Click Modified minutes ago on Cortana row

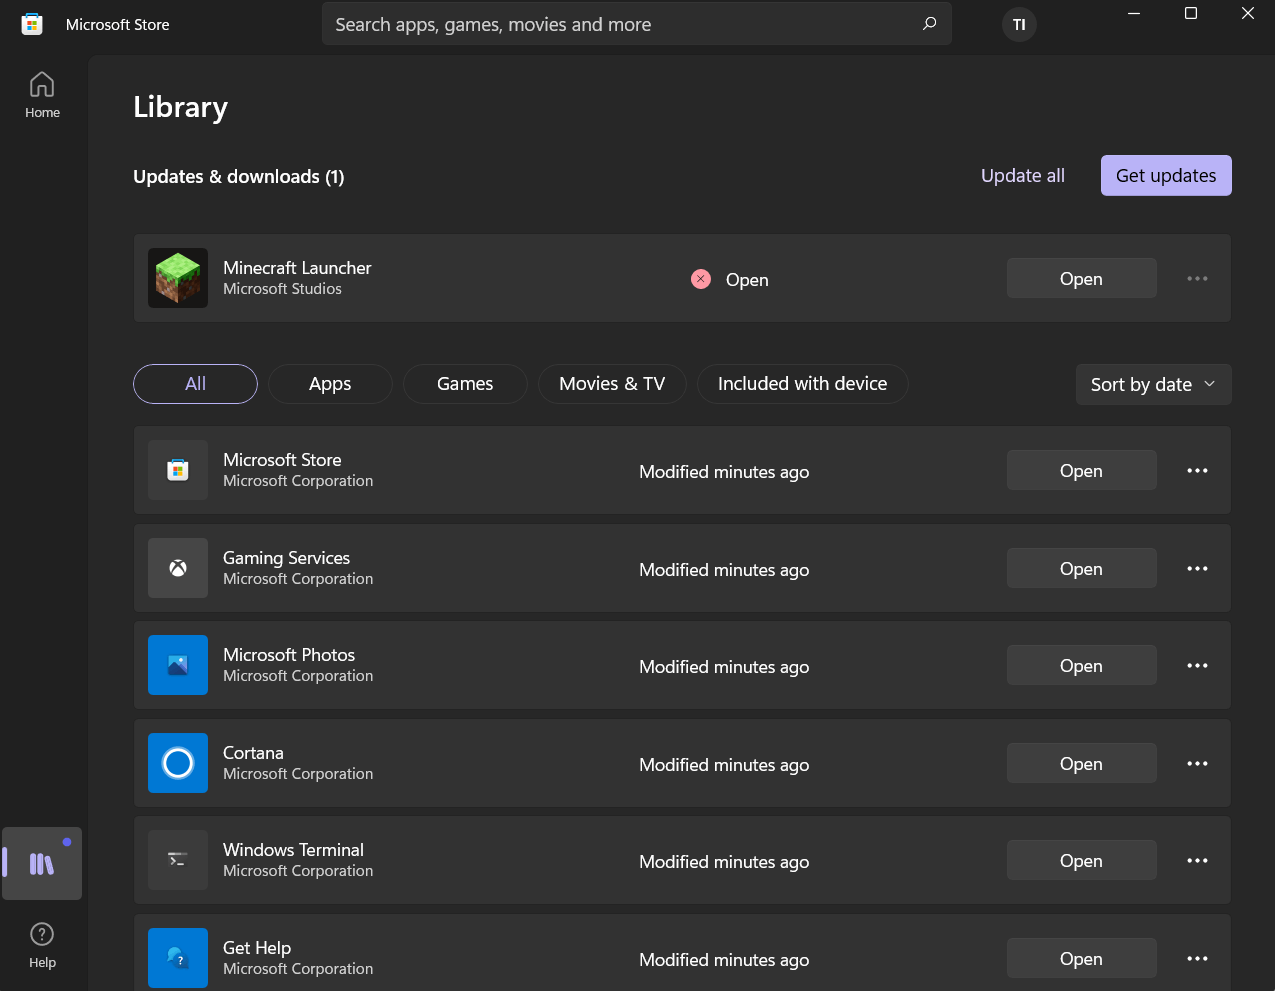click(724, 765)
